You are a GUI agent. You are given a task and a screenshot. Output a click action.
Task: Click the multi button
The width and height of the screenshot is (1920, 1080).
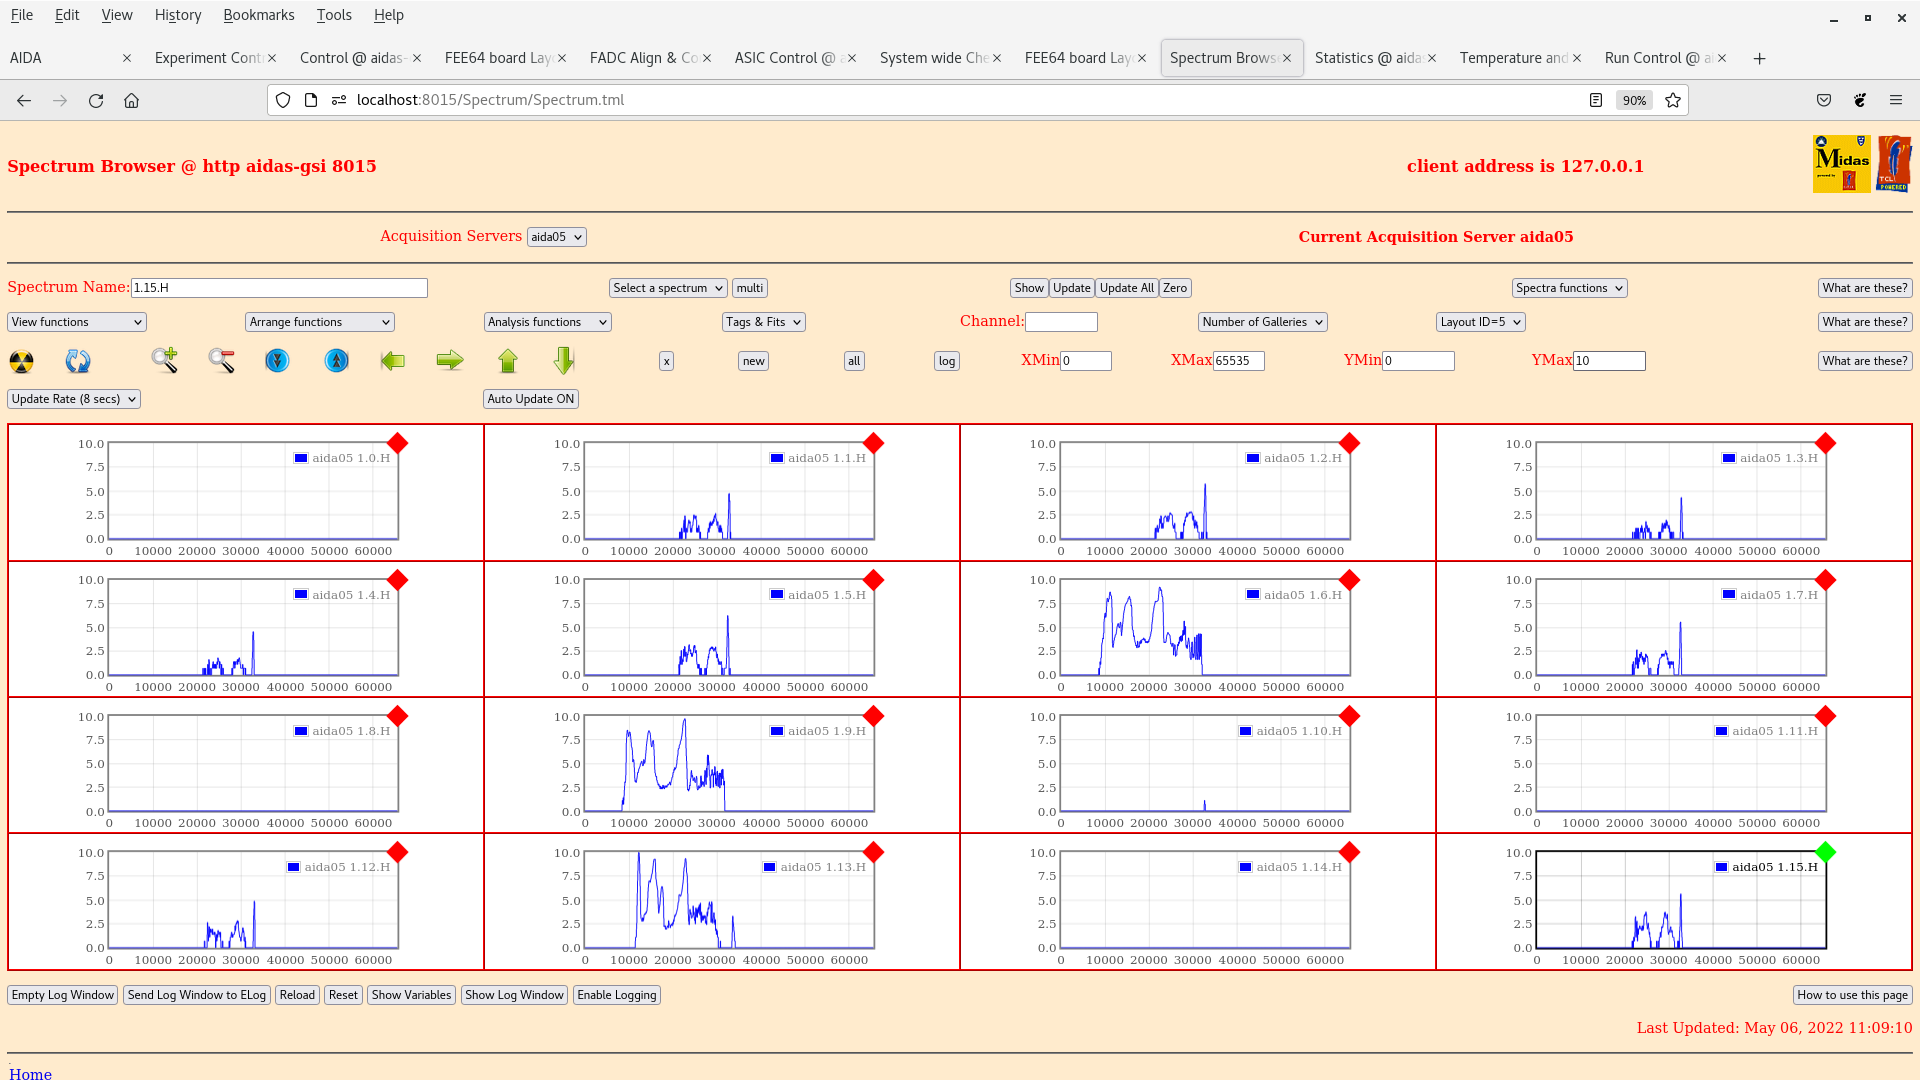pos(750,288)
